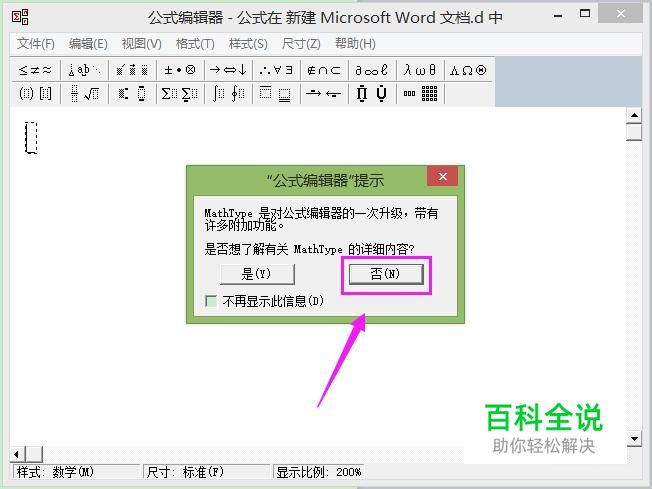Open the operator symbols palette (±•⊗)
Image resolution: width=652 pixels, height=489 pixels.
180,70
